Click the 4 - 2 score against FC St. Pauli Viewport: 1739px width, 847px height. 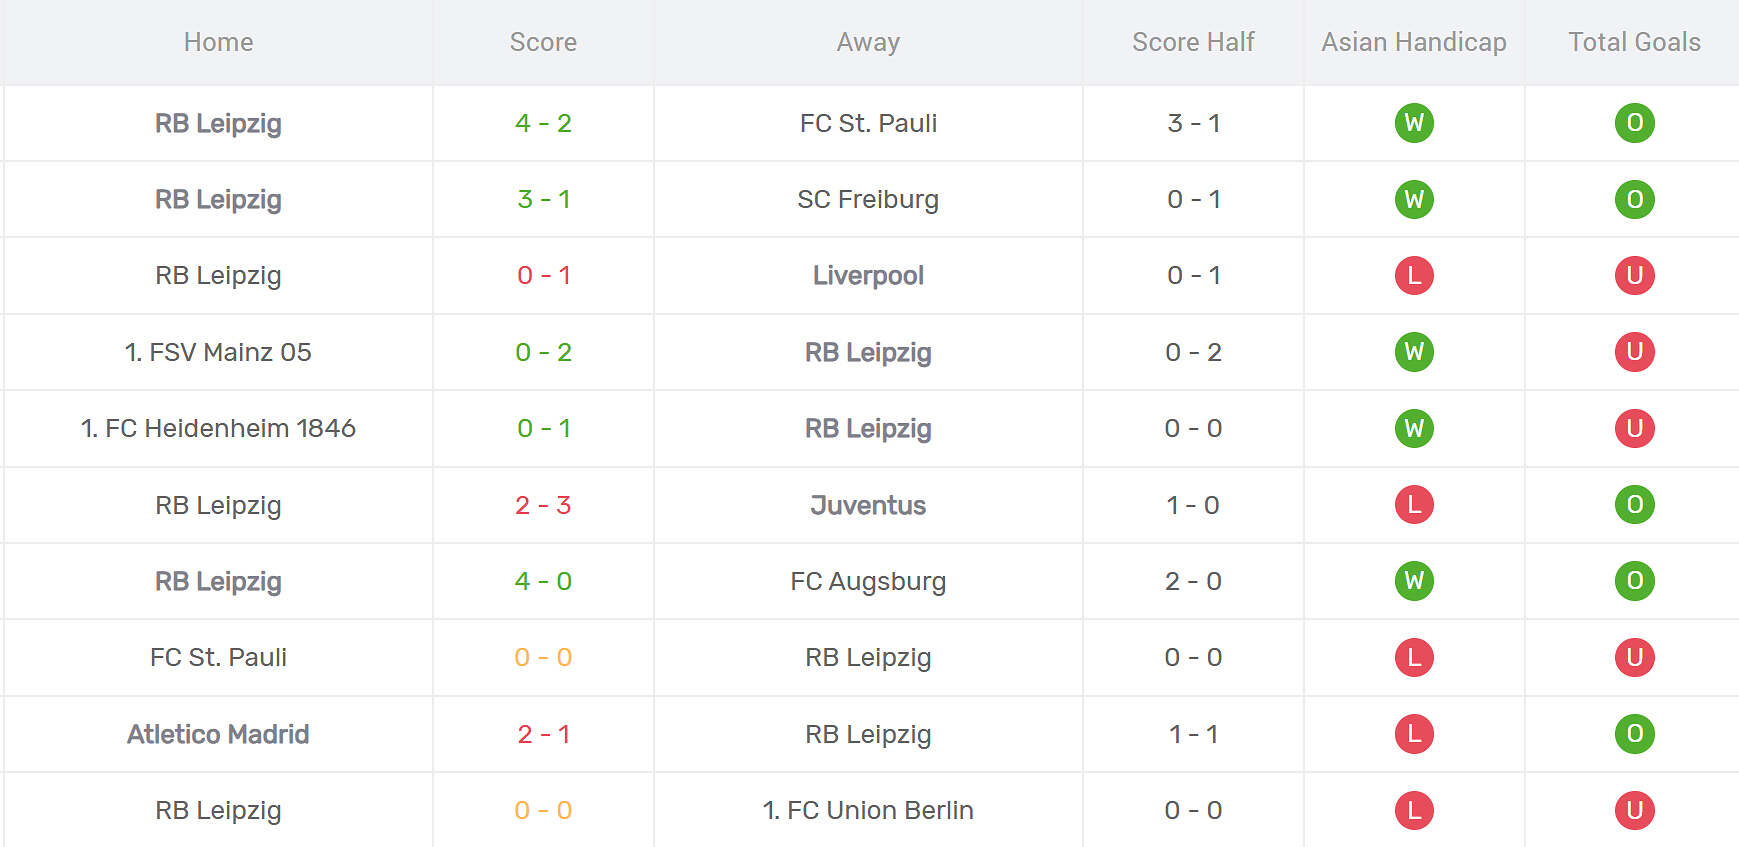click(543, 123)
